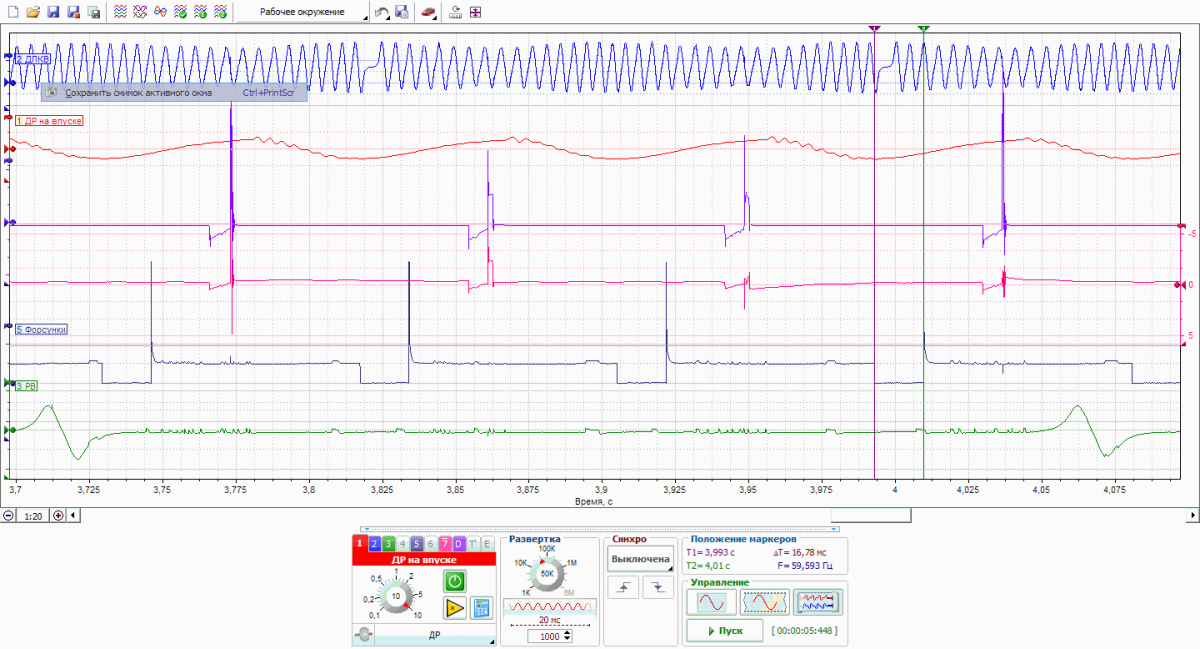Click the new document icon
The width and height of the screenshot is (1200, 649).
tap(12, 13)
